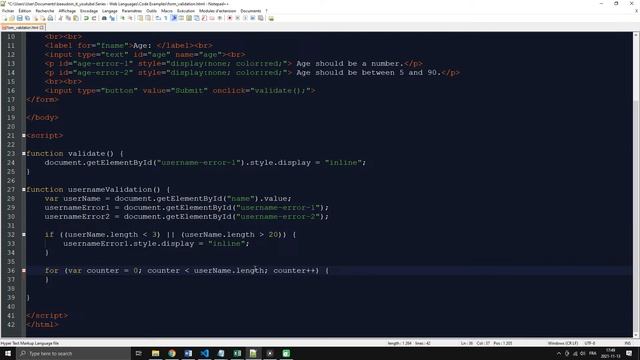Screen dimensions: 640x360
Task: Click the Close All toolbar icon
Action: [43, 18]
